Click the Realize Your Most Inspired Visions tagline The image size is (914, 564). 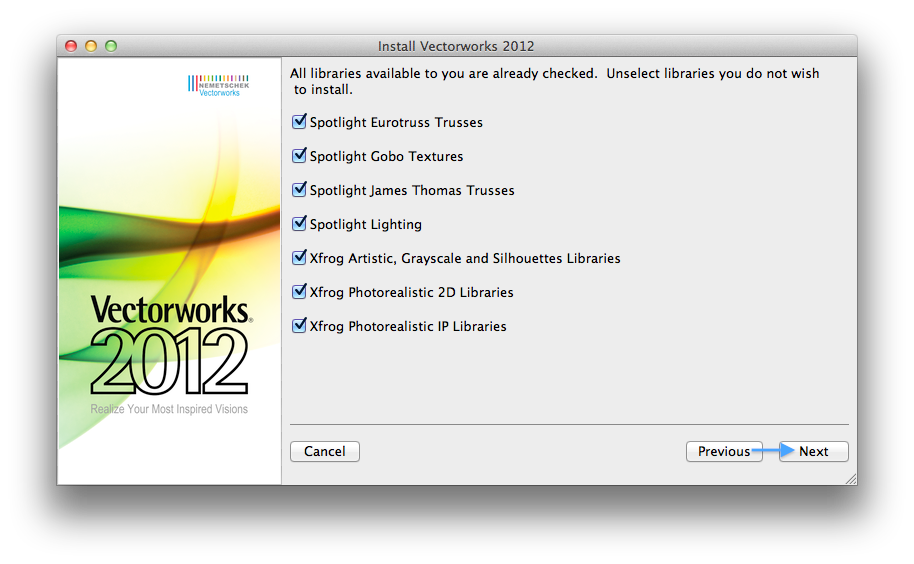click(x=169, y=409)
